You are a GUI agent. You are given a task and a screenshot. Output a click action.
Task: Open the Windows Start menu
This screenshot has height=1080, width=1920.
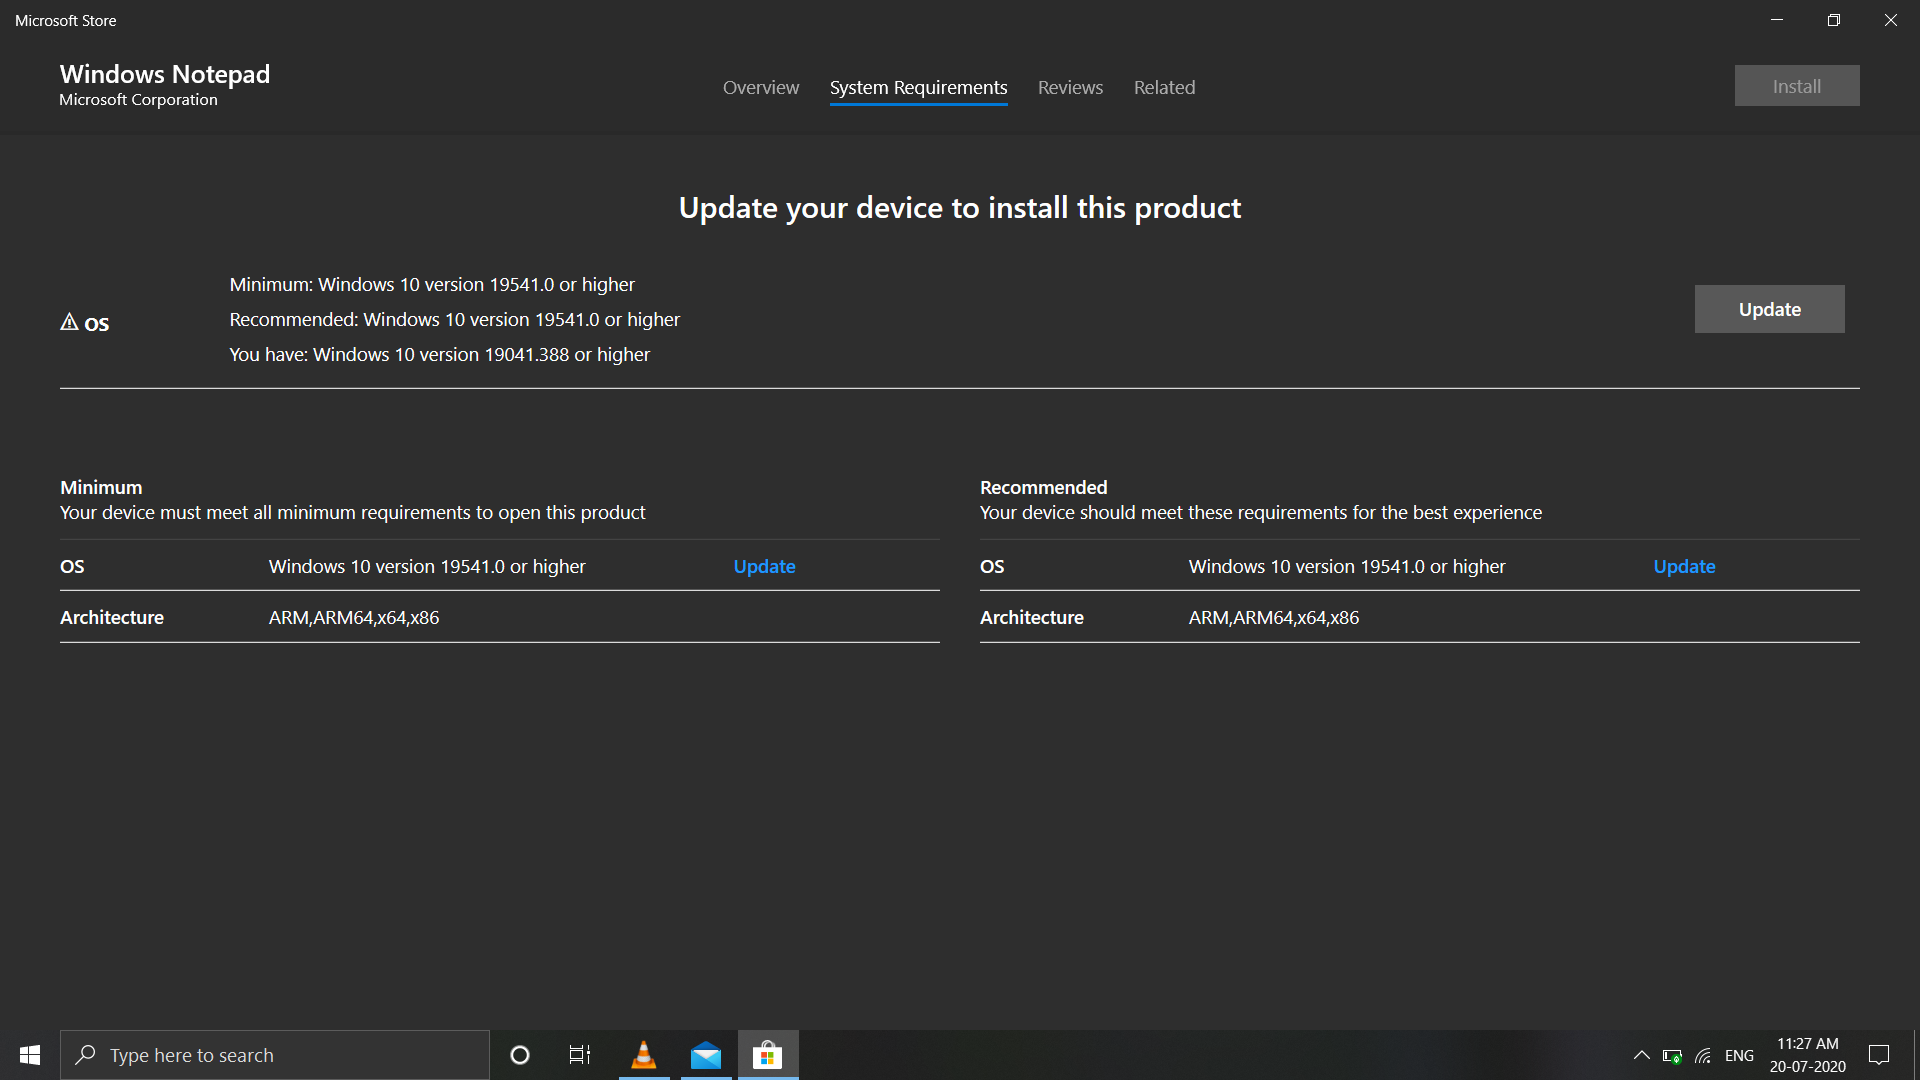[x=30, y=1055]
